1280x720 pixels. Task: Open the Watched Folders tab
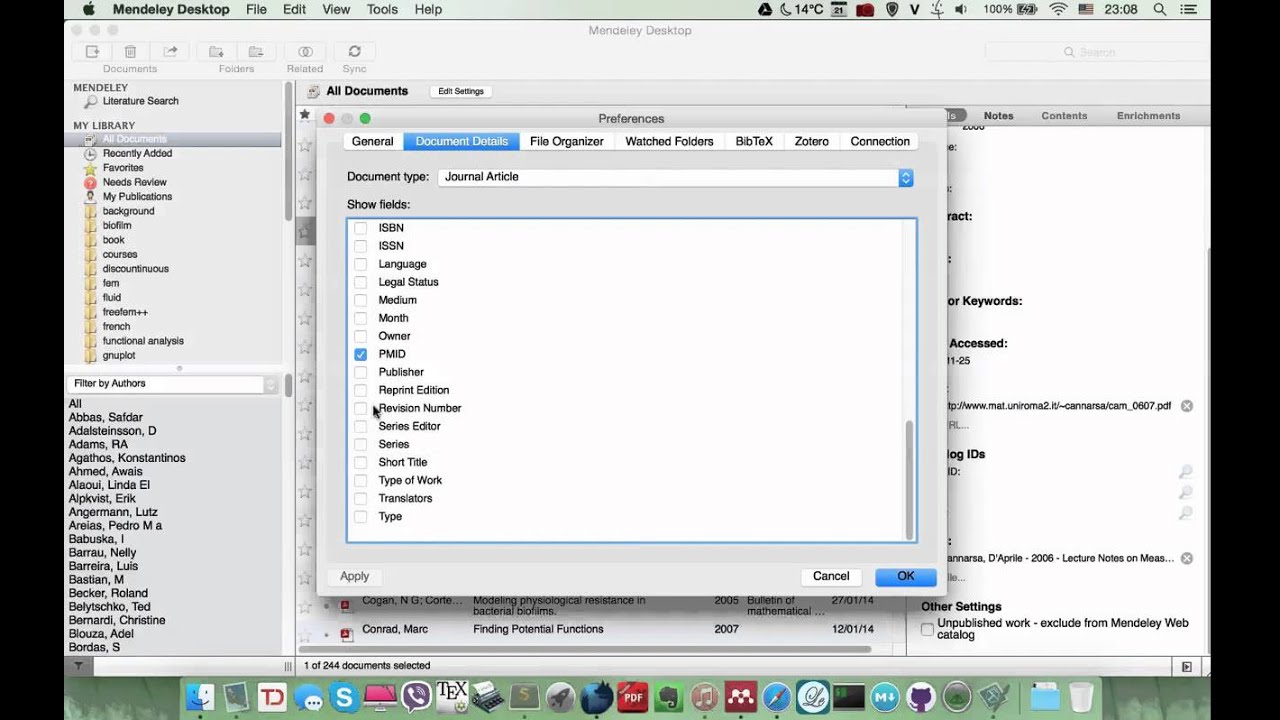pyautogui.click(x=669, y=142)
